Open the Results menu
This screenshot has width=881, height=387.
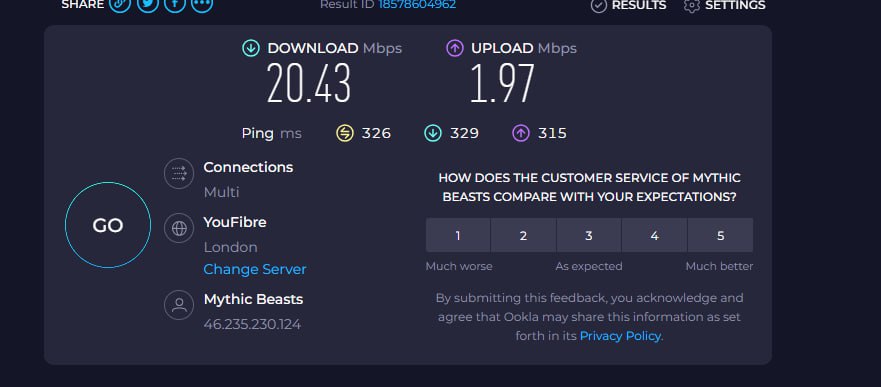pyautogui.click(x=628, y=5)
